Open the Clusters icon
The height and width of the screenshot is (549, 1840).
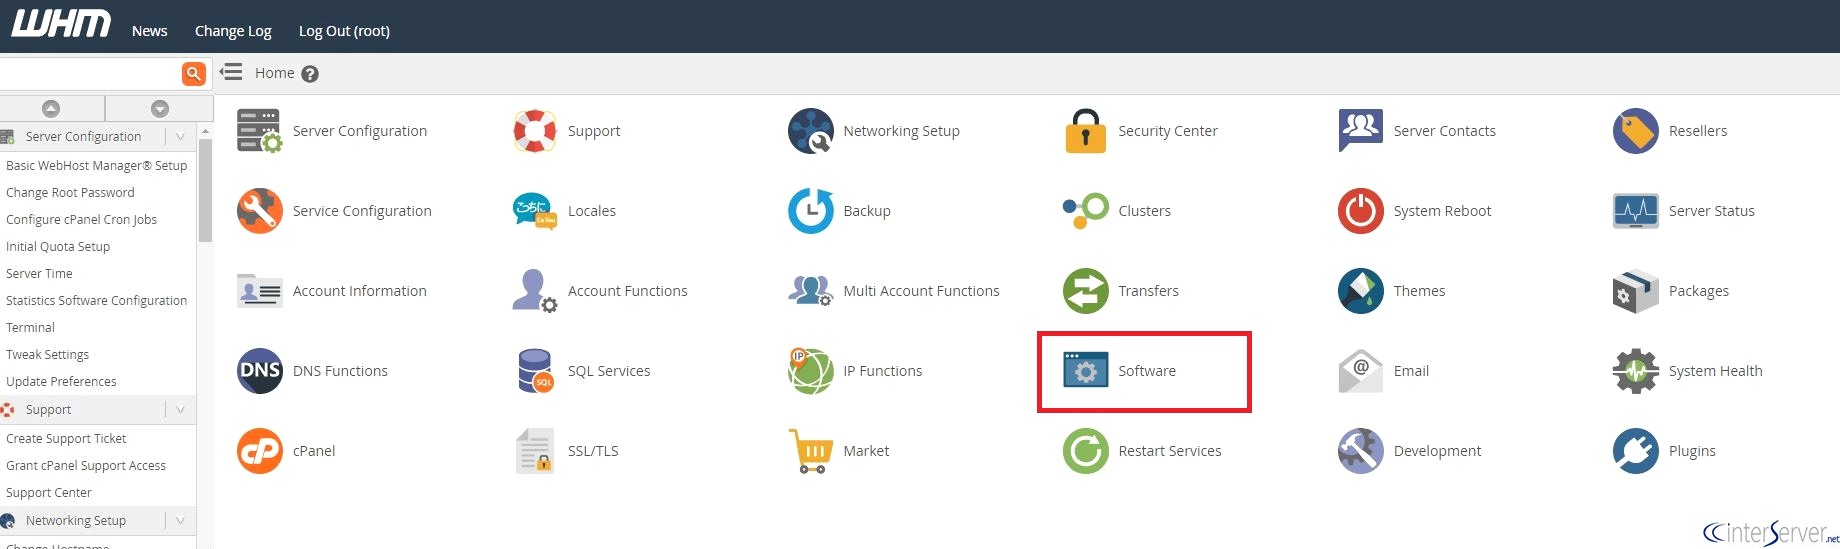[1085, 211]
